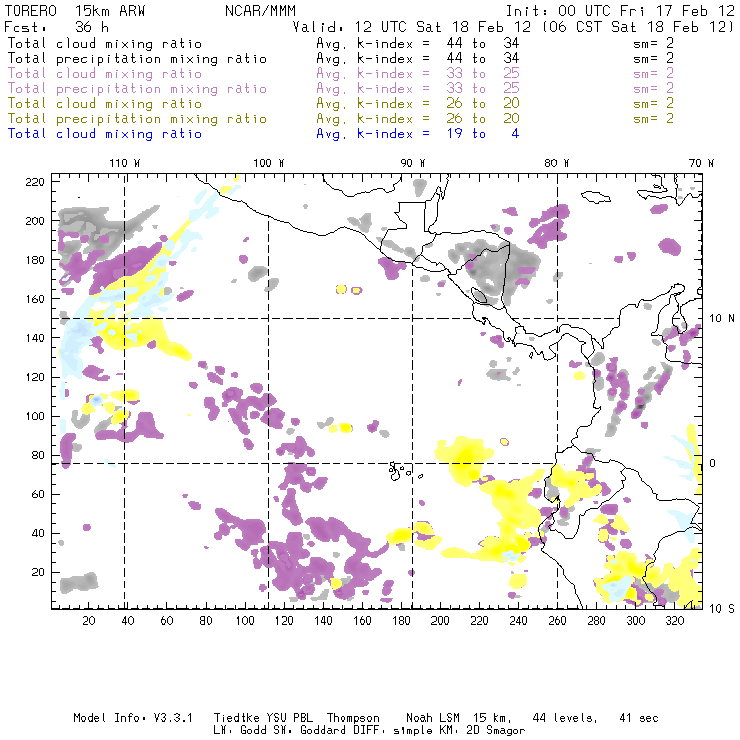Click the blue "19 to 4" k-index range

[x=483, y=134]
